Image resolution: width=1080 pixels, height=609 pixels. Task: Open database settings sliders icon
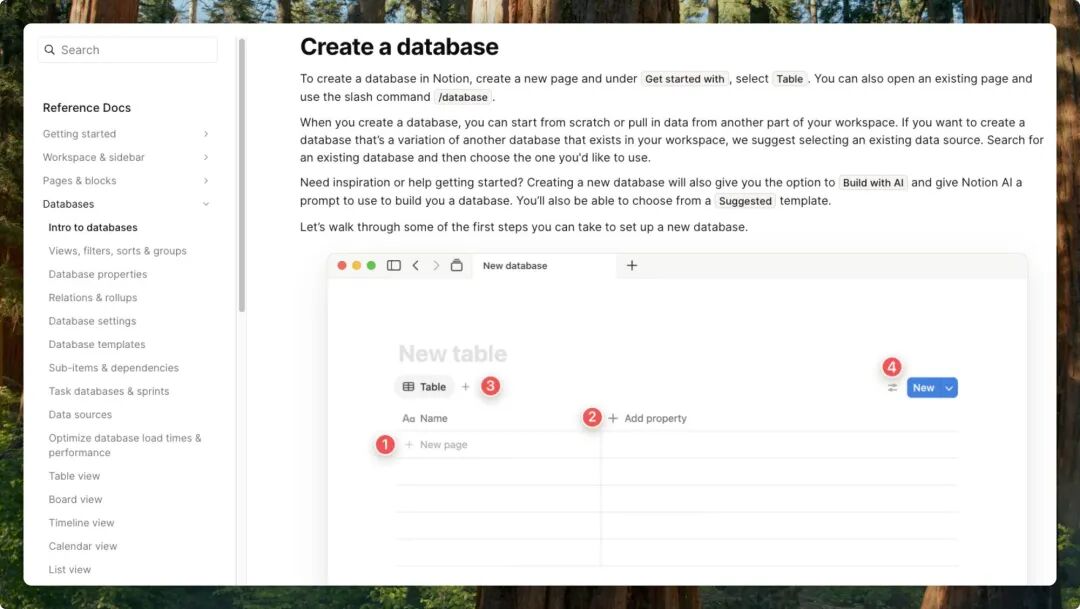[x=893, y=387]
